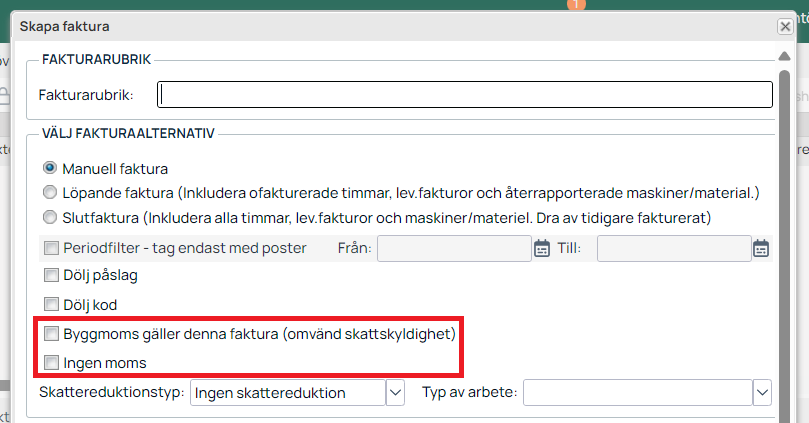This screenshot has height=423, width=809.
Task: Select the Löpande faktura option
Action: (x=50, y=192)
